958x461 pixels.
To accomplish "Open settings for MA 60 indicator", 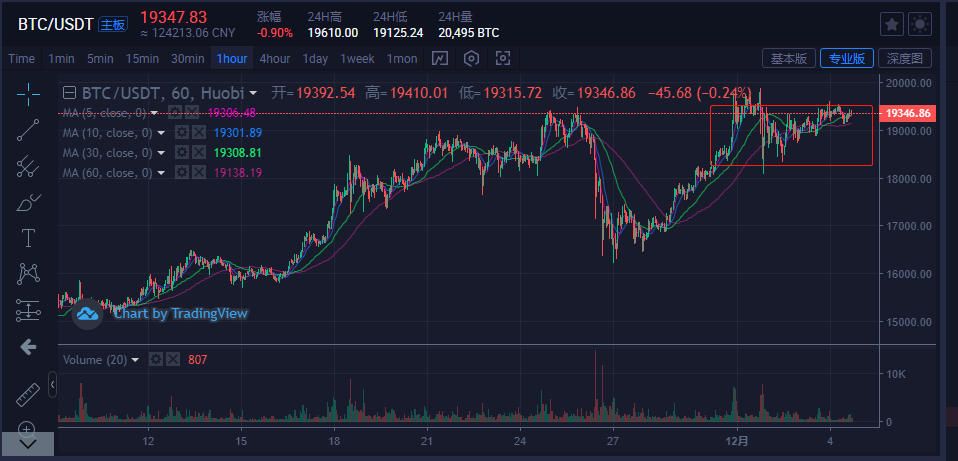I will (182, 173).
